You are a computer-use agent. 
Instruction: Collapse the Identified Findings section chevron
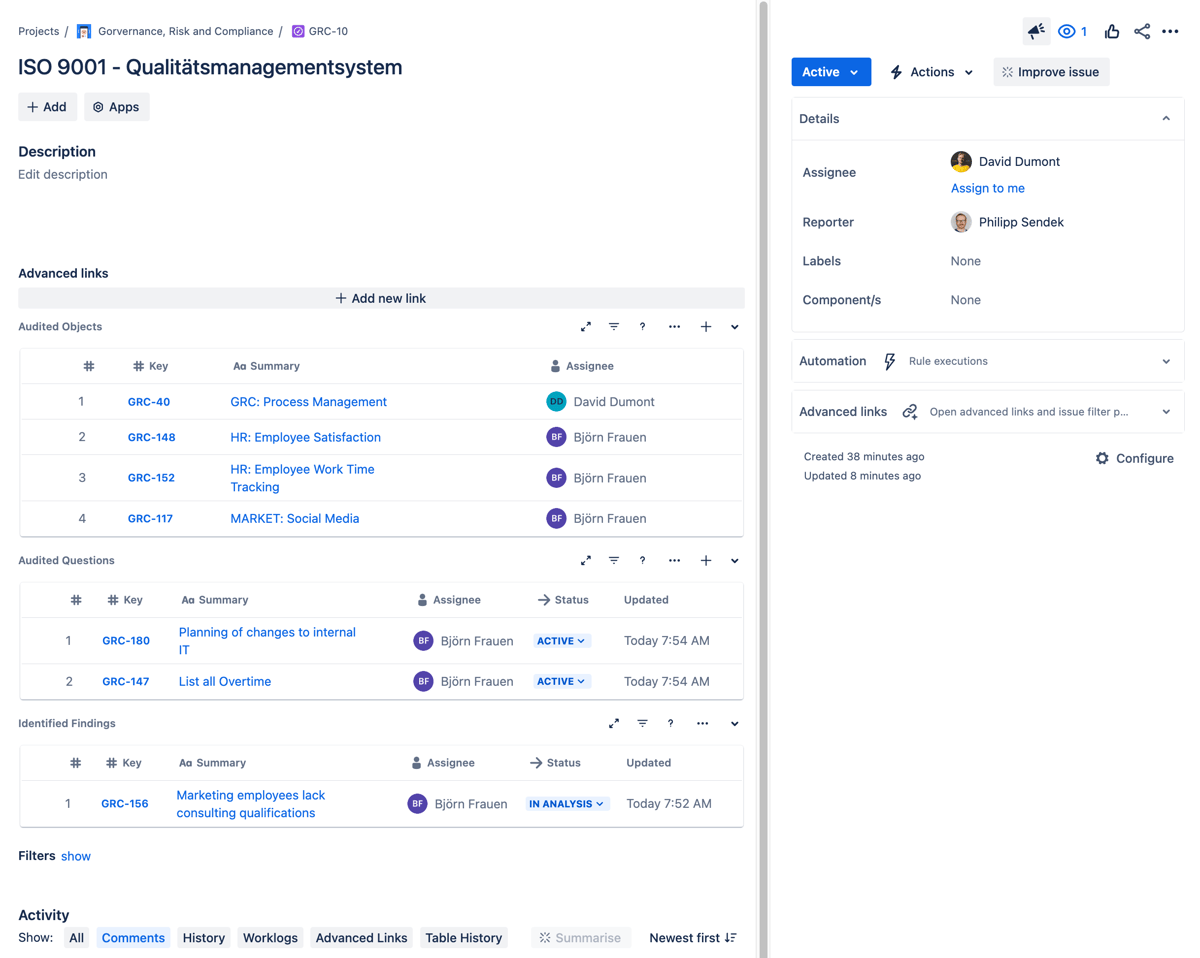click(x=735, y=724)
